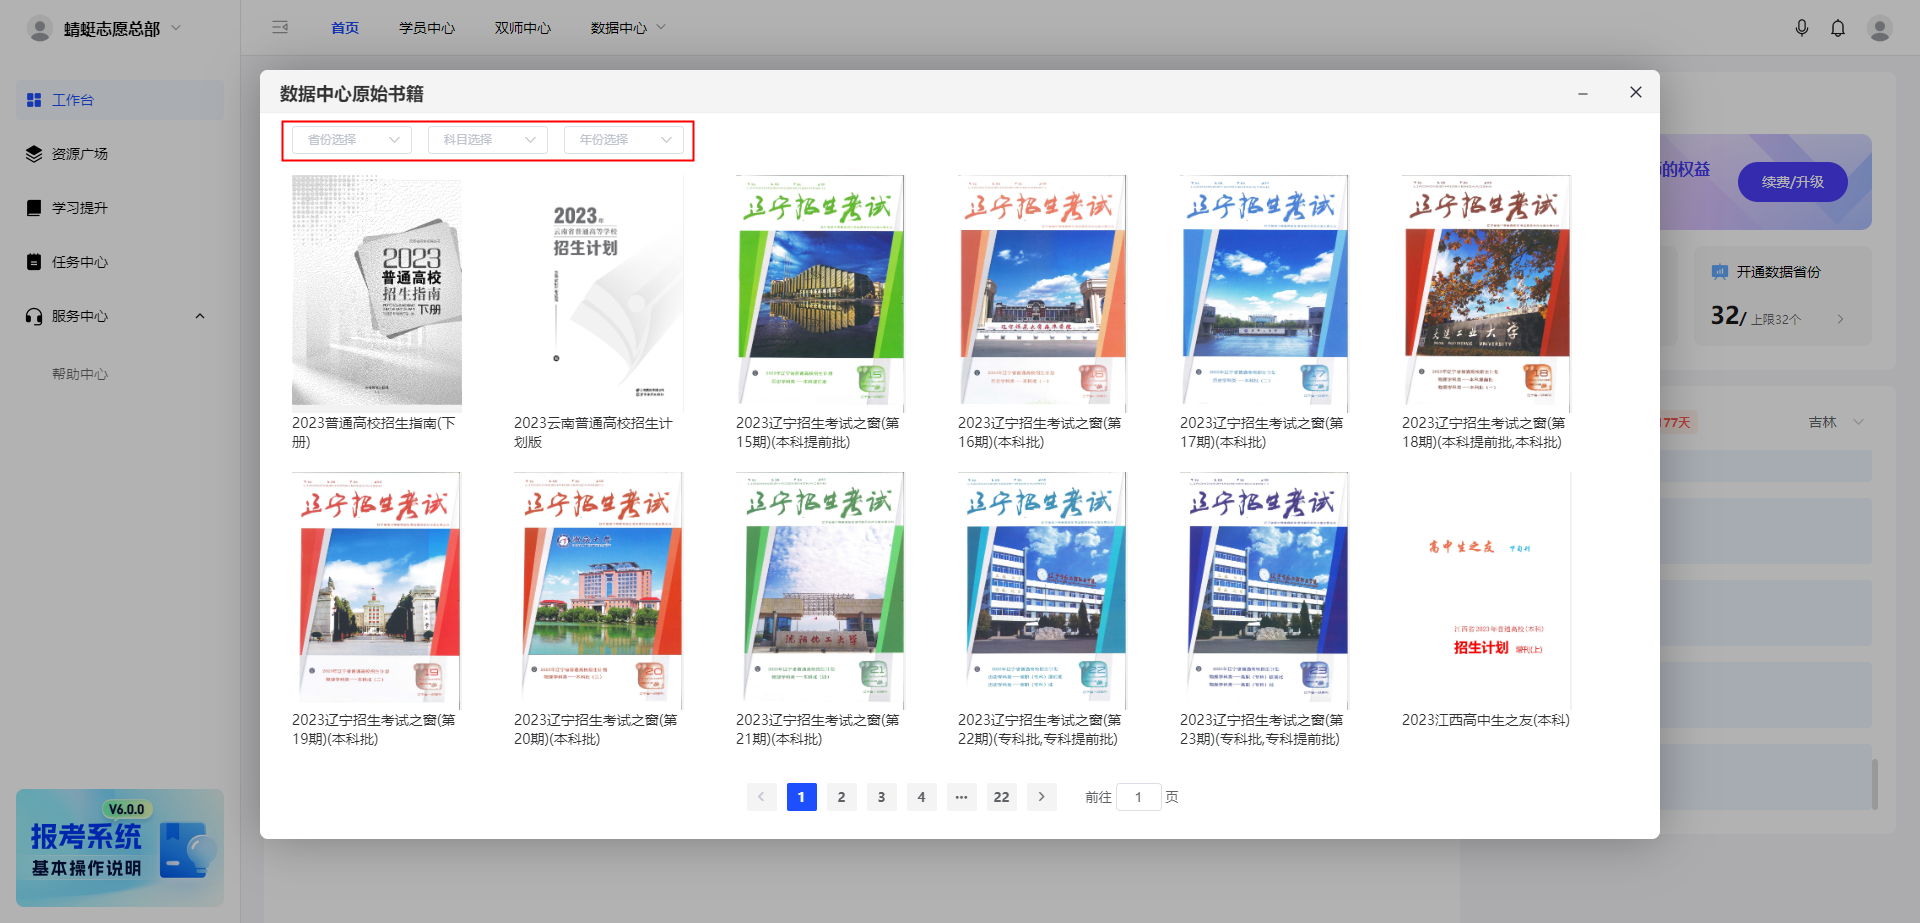The image size is (1920, 923).
Task: Open the notification bell
Action: [1837, 28]
